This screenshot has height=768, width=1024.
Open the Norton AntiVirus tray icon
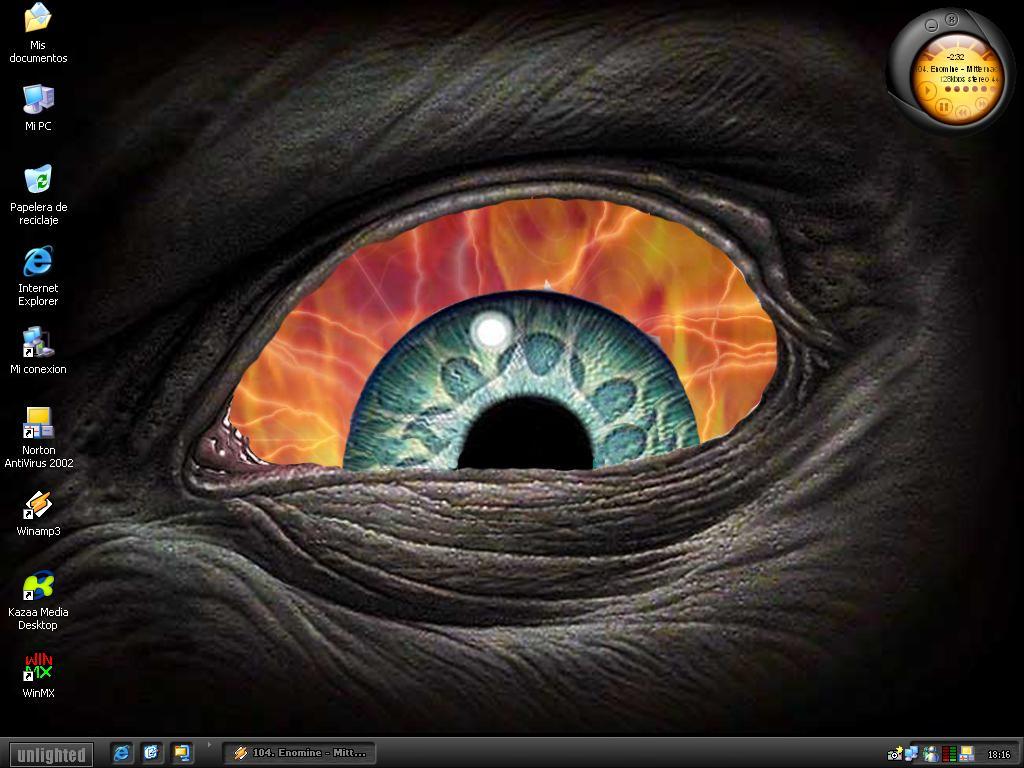click(967, 754)
